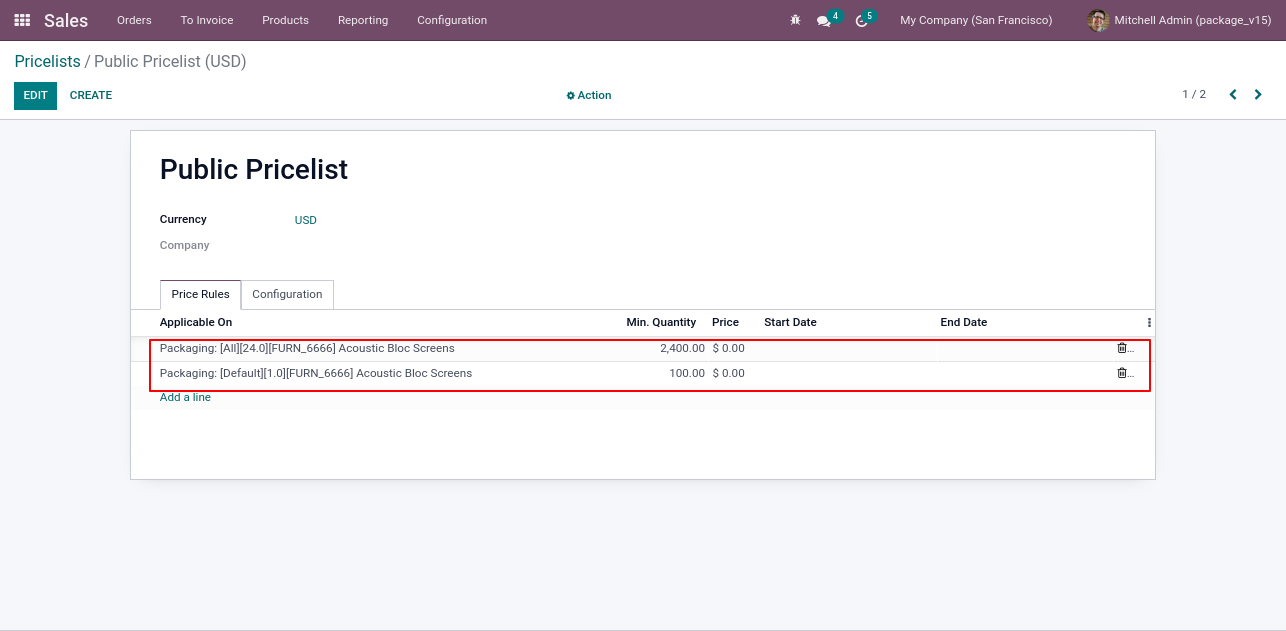The image size is (1286, 631).
Task: Select rule Packaging: [All][24.0][FURN_6666] Acoustic Bloc Screens
Action: click(307, 348)
